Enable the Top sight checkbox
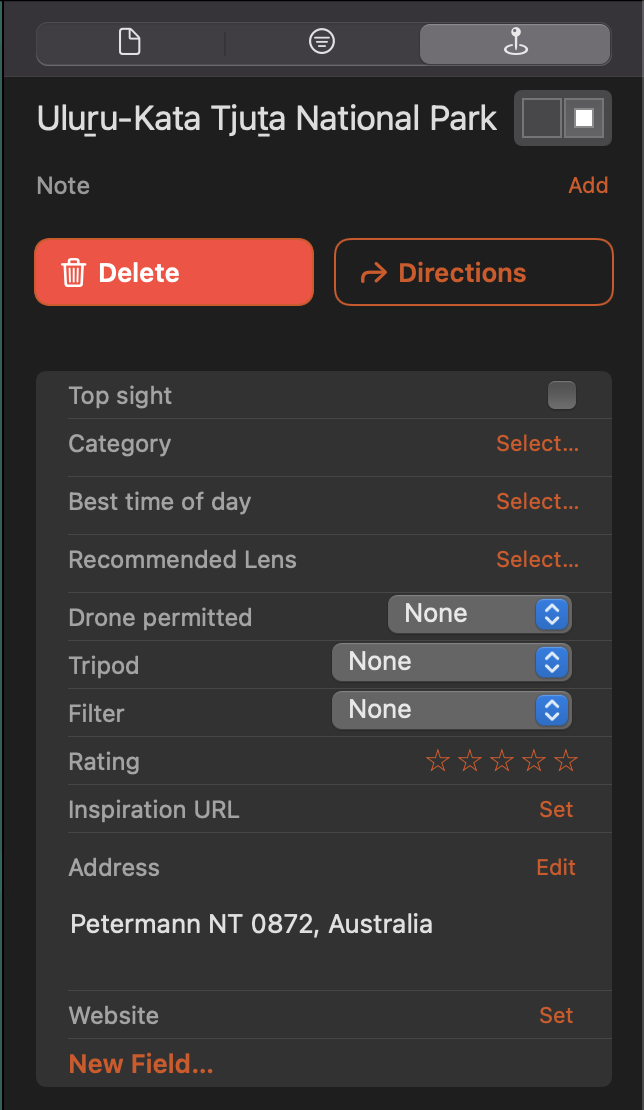 click(x=562, y=395)
